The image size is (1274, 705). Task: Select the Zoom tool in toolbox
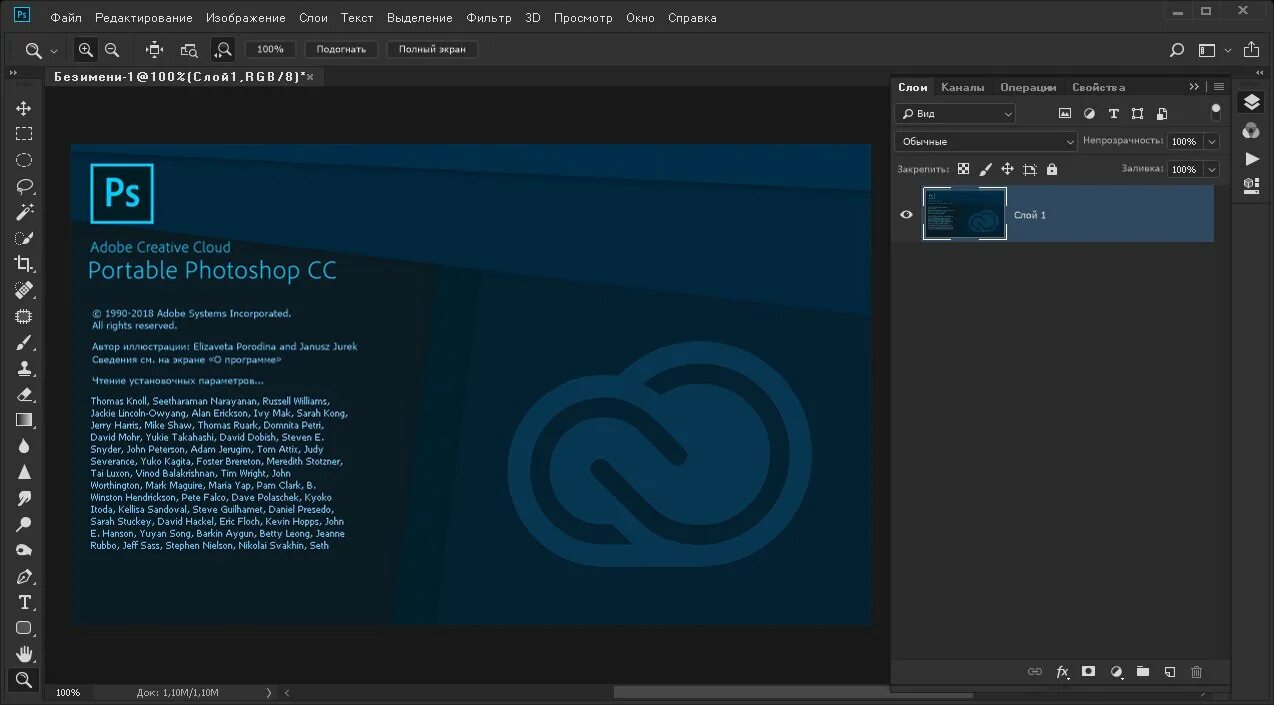[x=24, y=680]
